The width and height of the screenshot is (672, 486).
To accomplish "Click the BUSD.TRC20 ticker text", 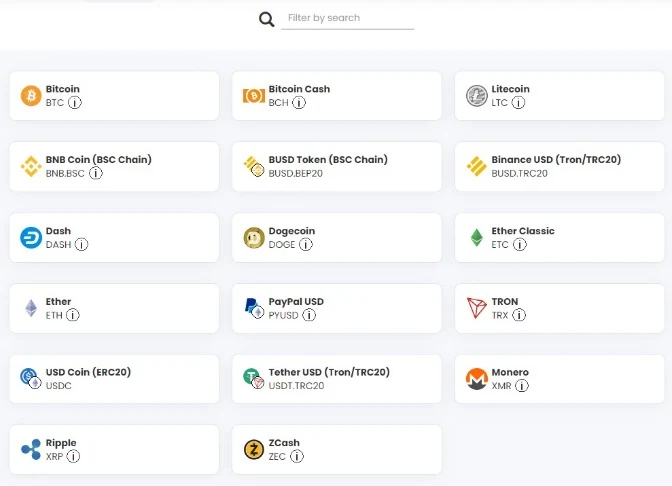I will 519,173.
